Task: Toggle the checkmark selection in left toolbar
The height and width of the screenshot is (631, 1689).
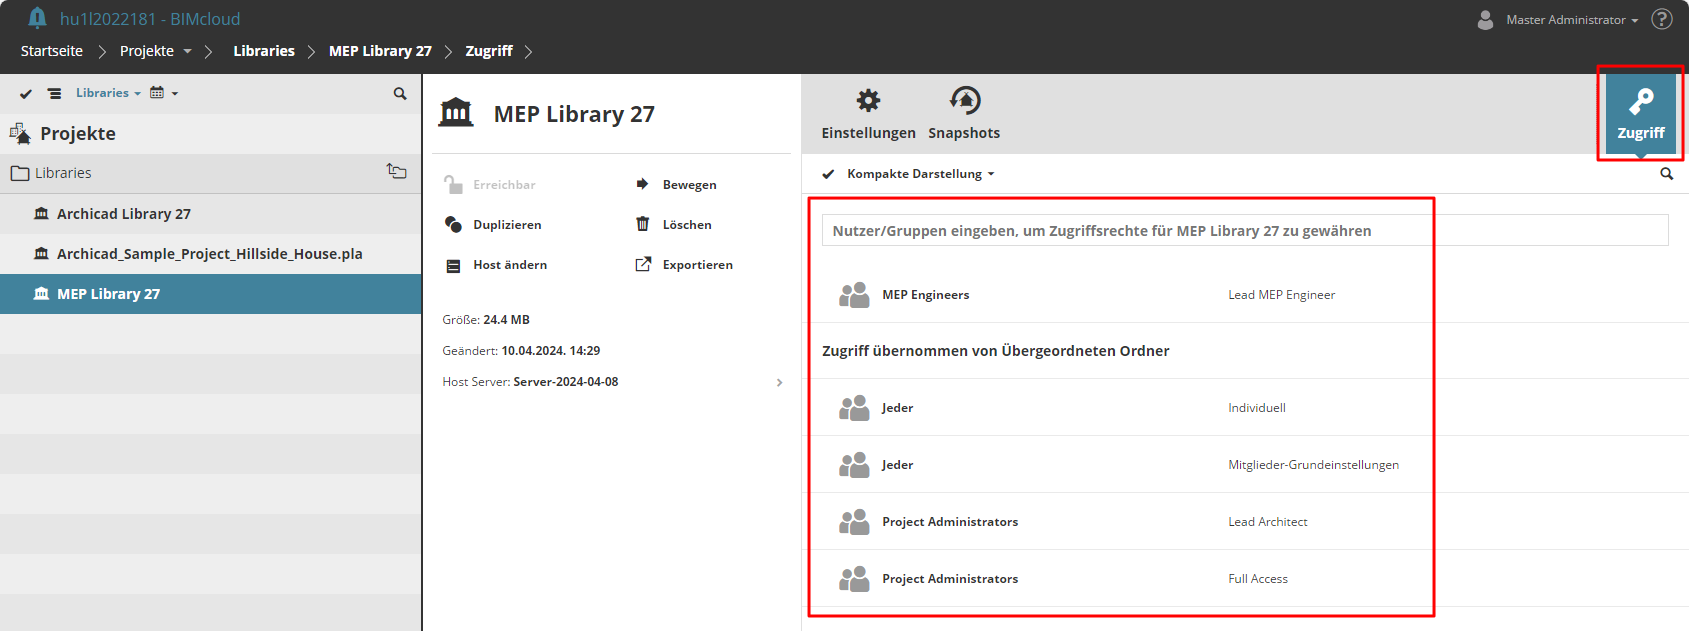Action: coord(26,94)
